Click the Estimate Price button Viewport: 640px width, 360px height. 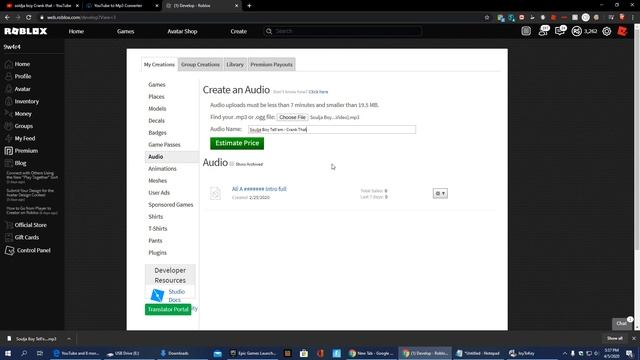[x=237, y=143]
